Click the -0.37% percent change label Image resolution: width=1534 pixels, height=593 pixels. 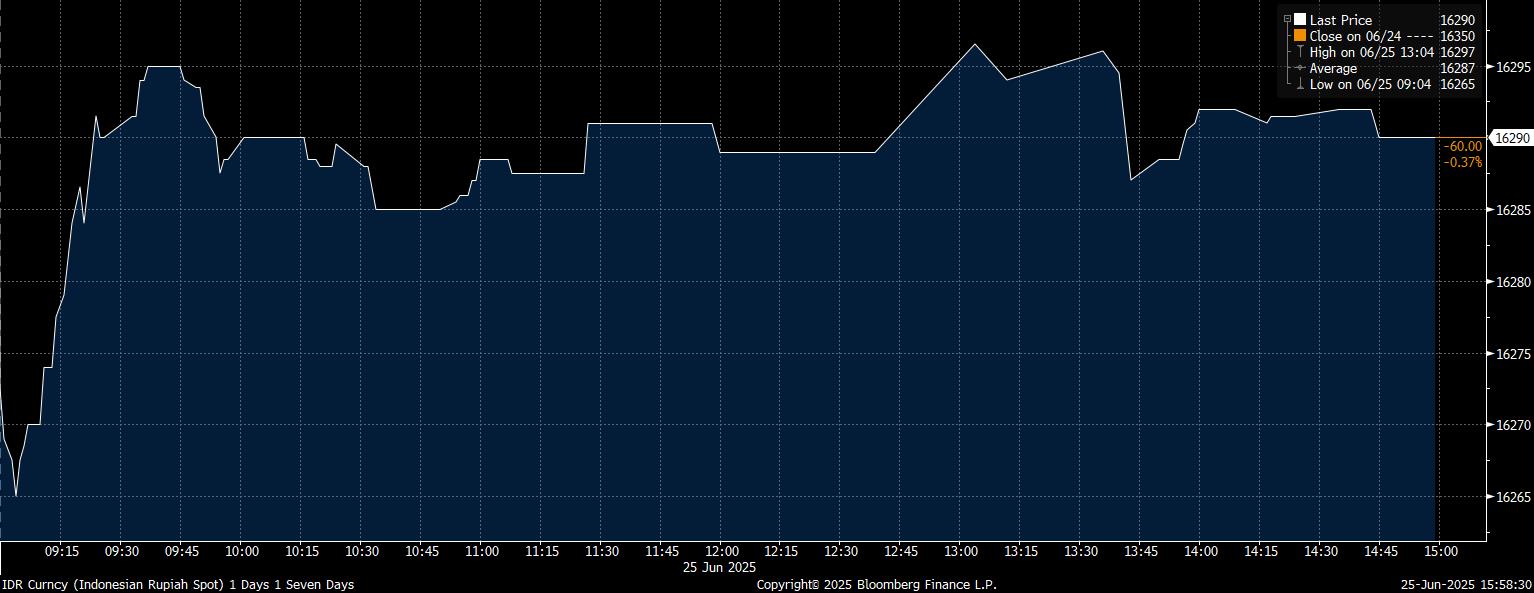(1463, 162)
